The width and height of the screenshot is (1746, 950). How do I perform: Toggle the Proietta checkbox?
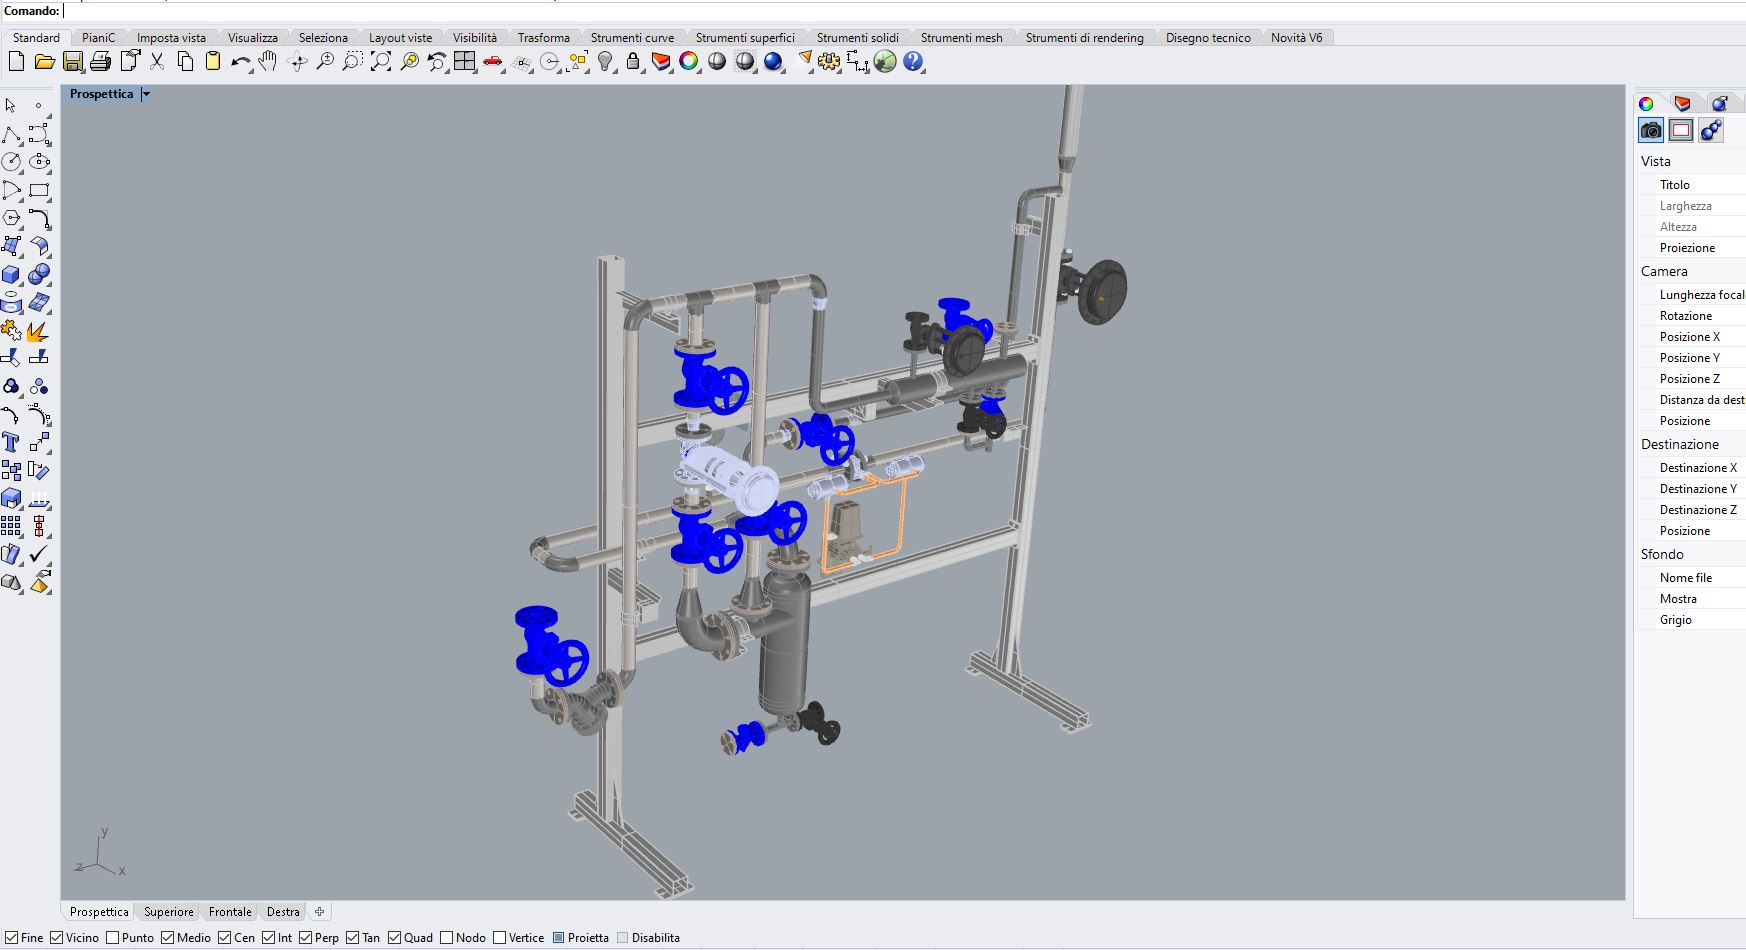pyautogui.click(x=558, y=938)
